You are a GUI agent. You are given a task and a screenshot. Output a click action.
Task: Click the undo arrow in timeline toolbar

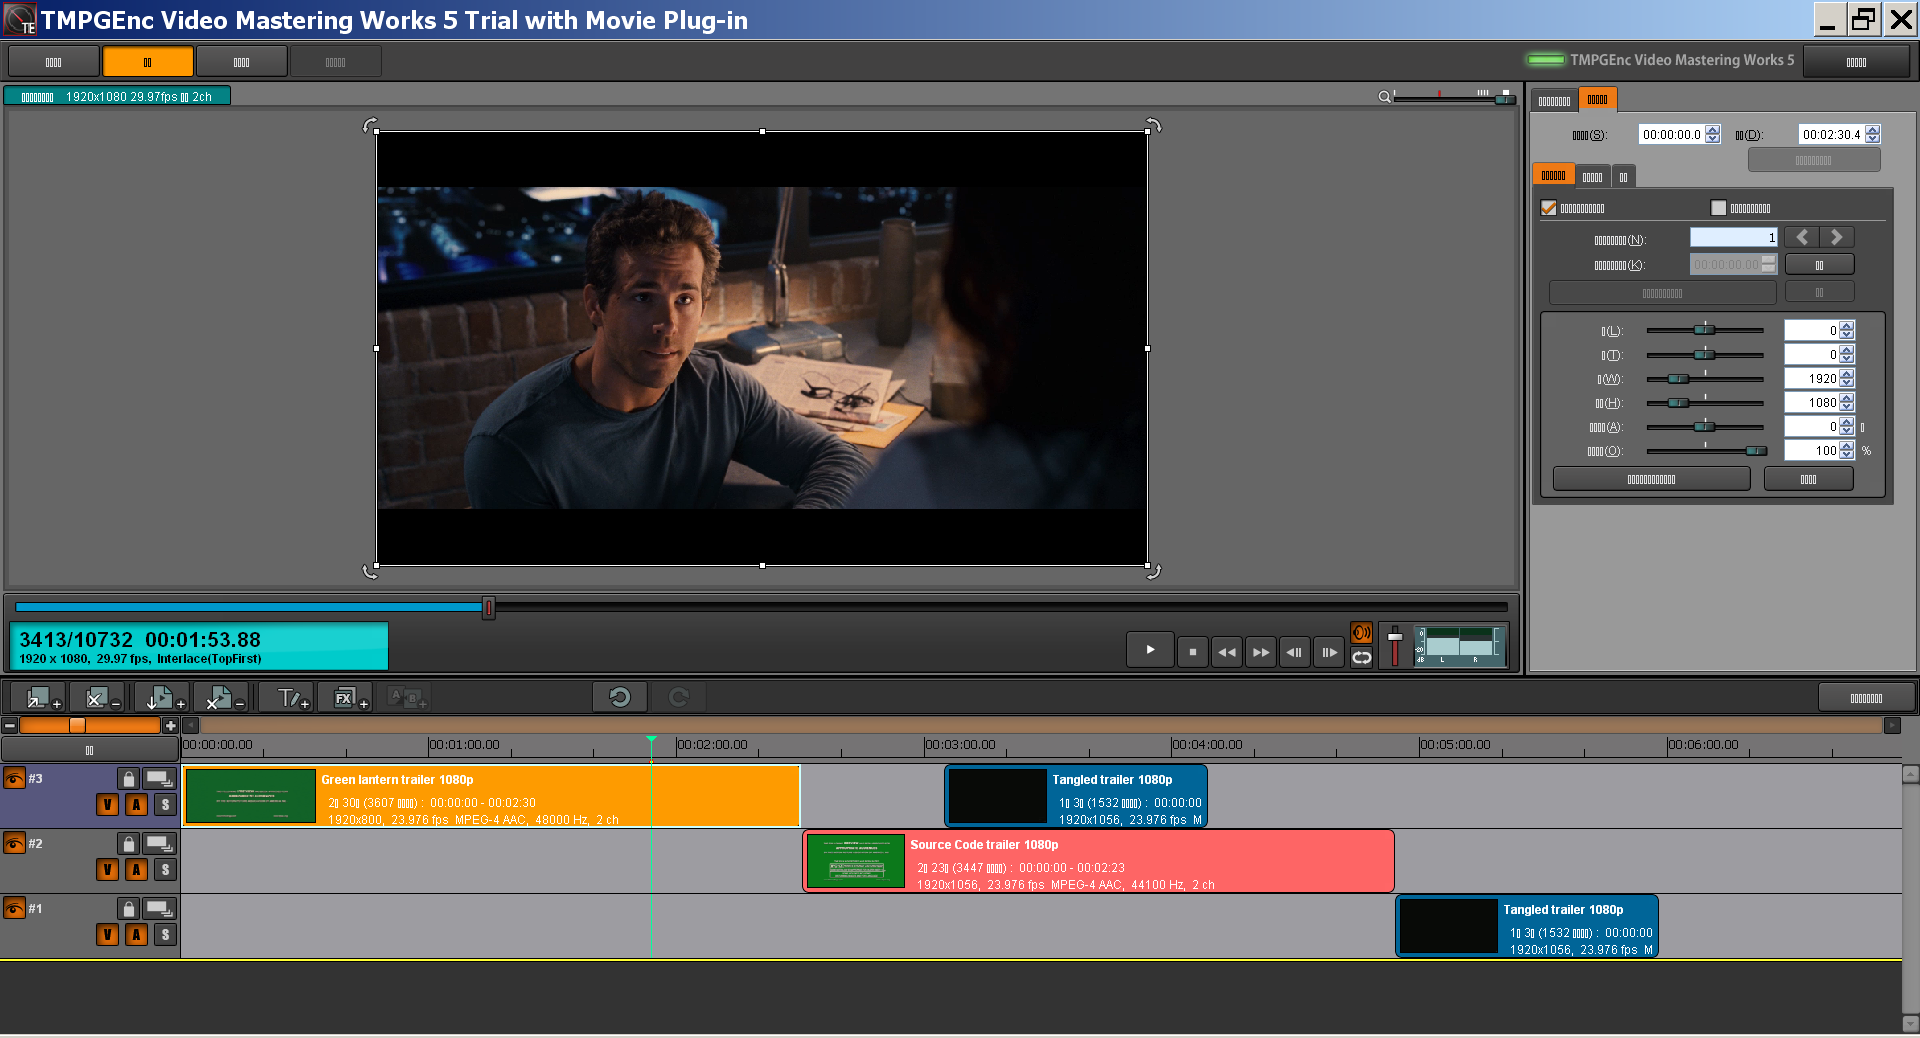click(x=619, y=697)
